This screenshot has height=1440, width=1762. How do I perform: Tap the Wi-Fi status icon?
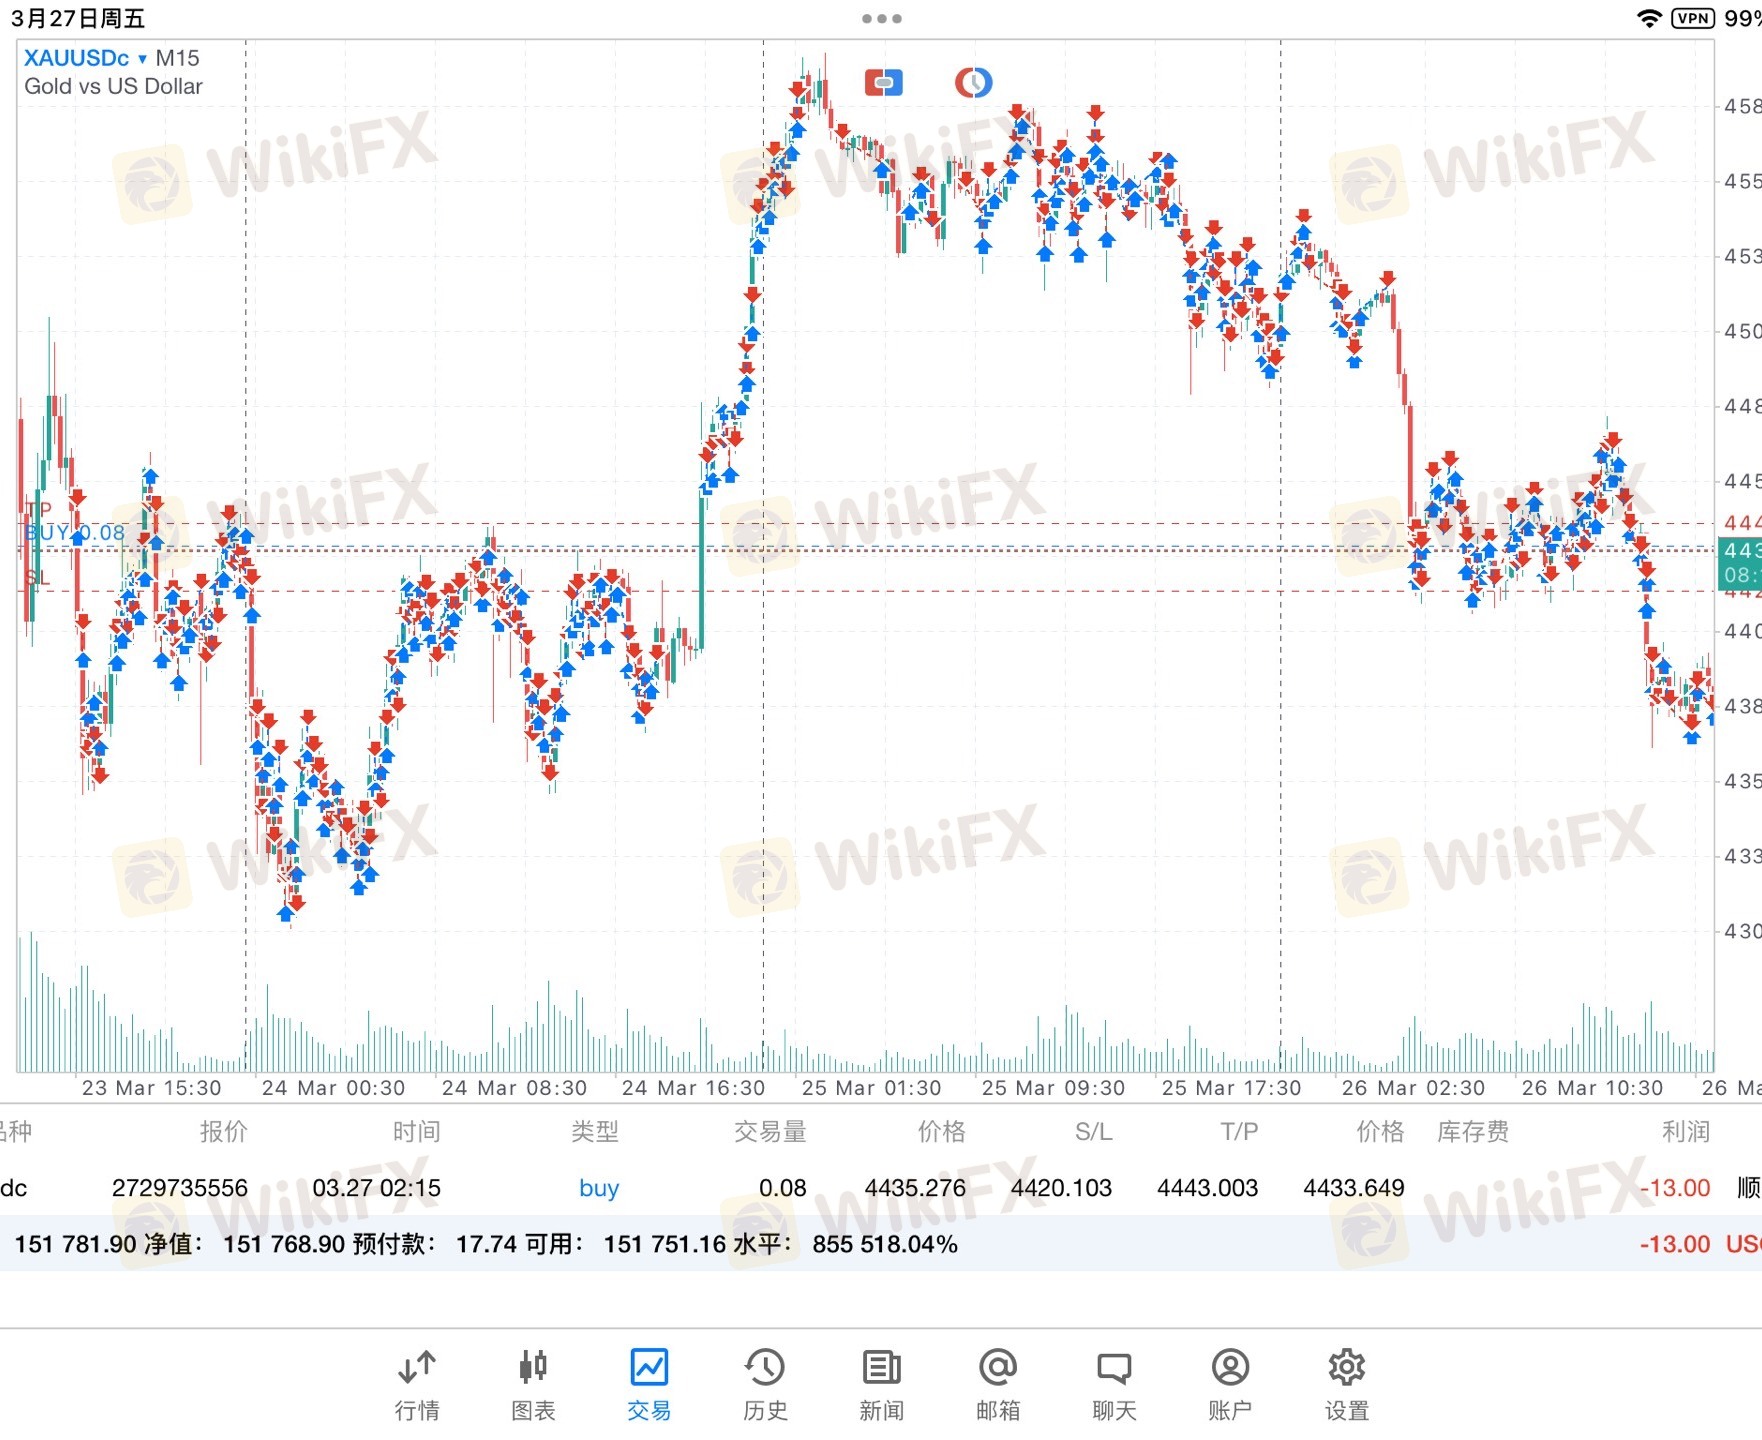click(x=1649, y=18)
